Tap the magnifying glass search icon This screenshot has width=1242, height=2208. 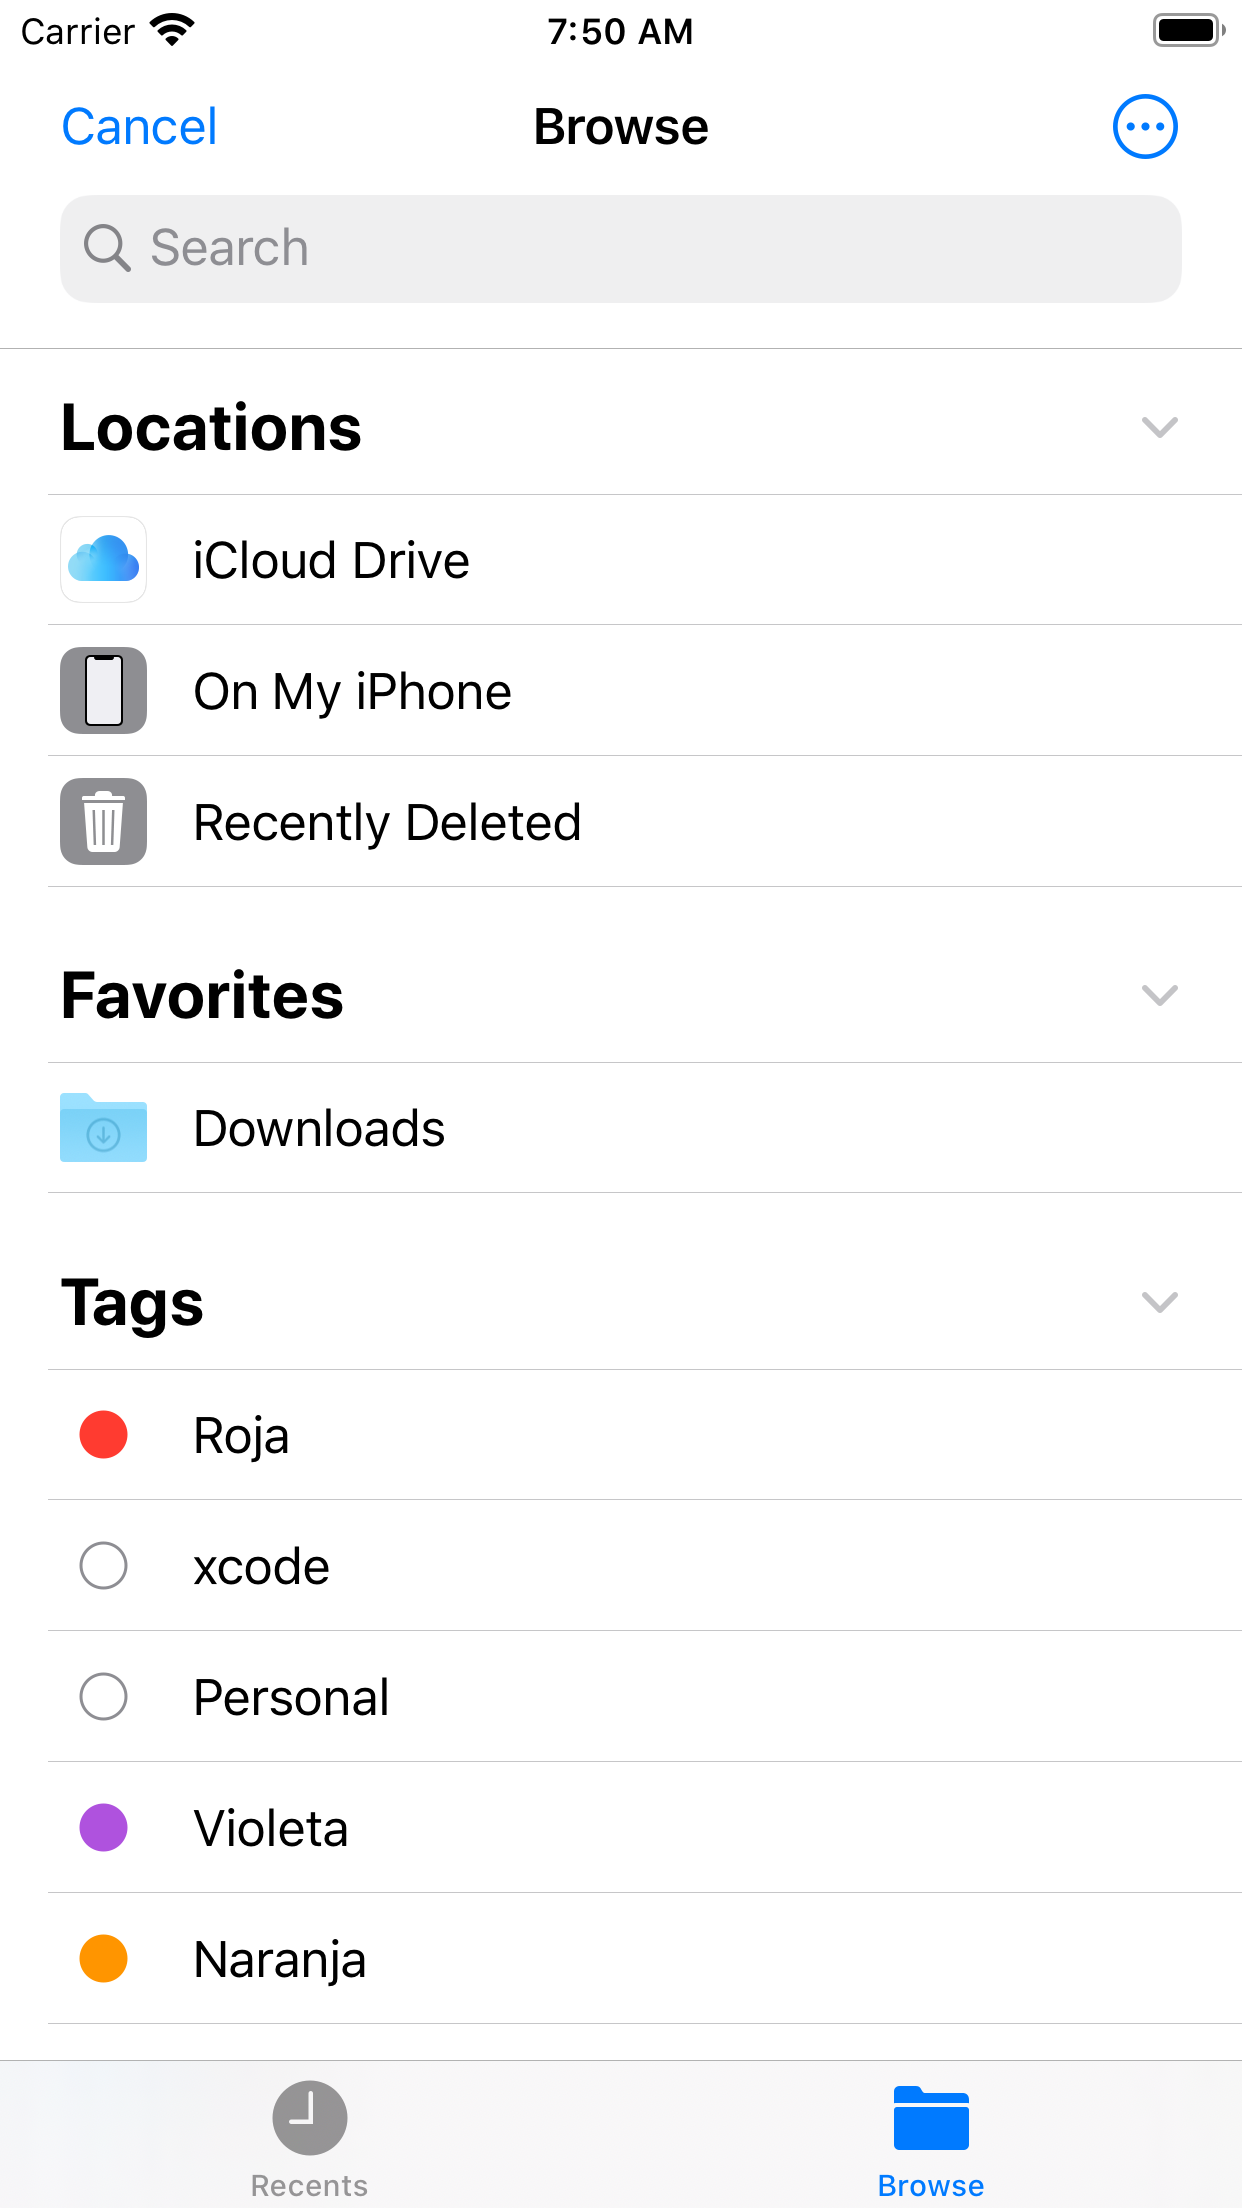tap(107, 248)
